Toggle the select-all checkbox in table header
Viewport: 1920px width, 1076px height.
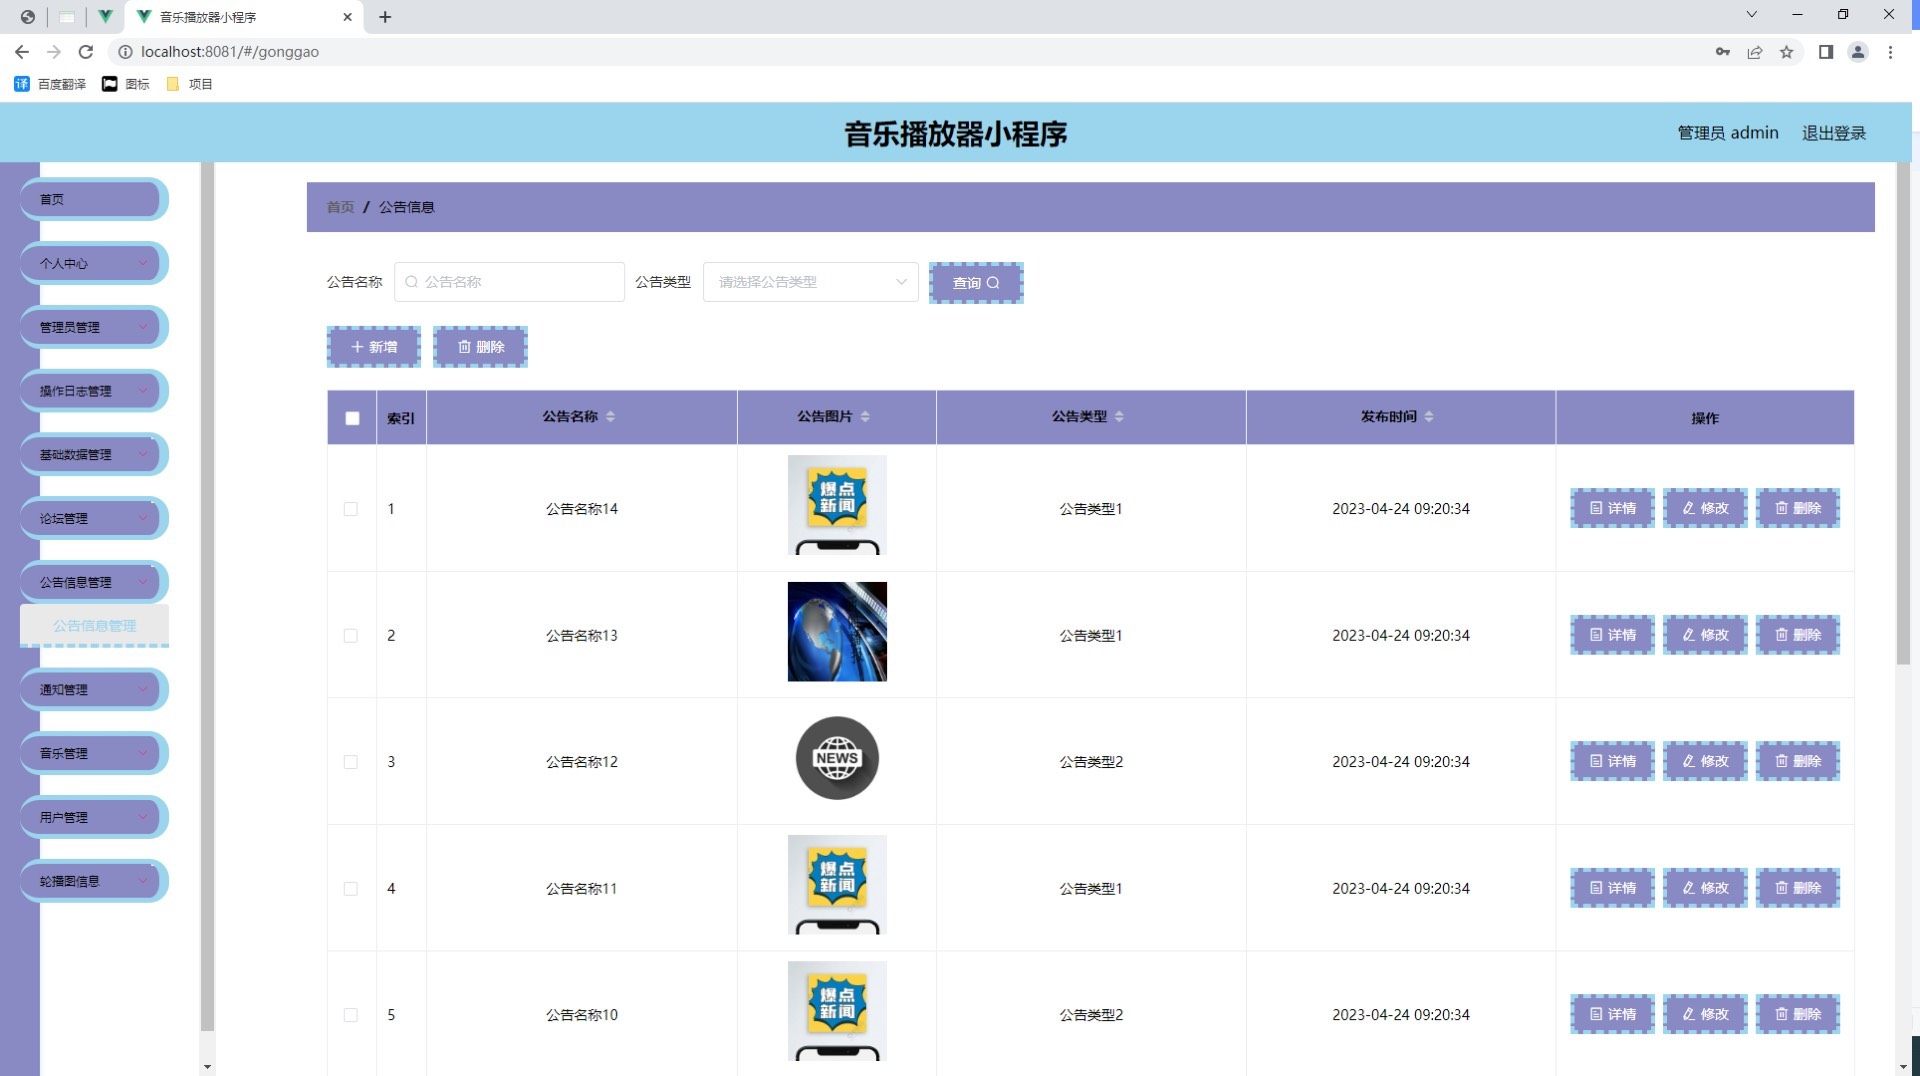352,418
